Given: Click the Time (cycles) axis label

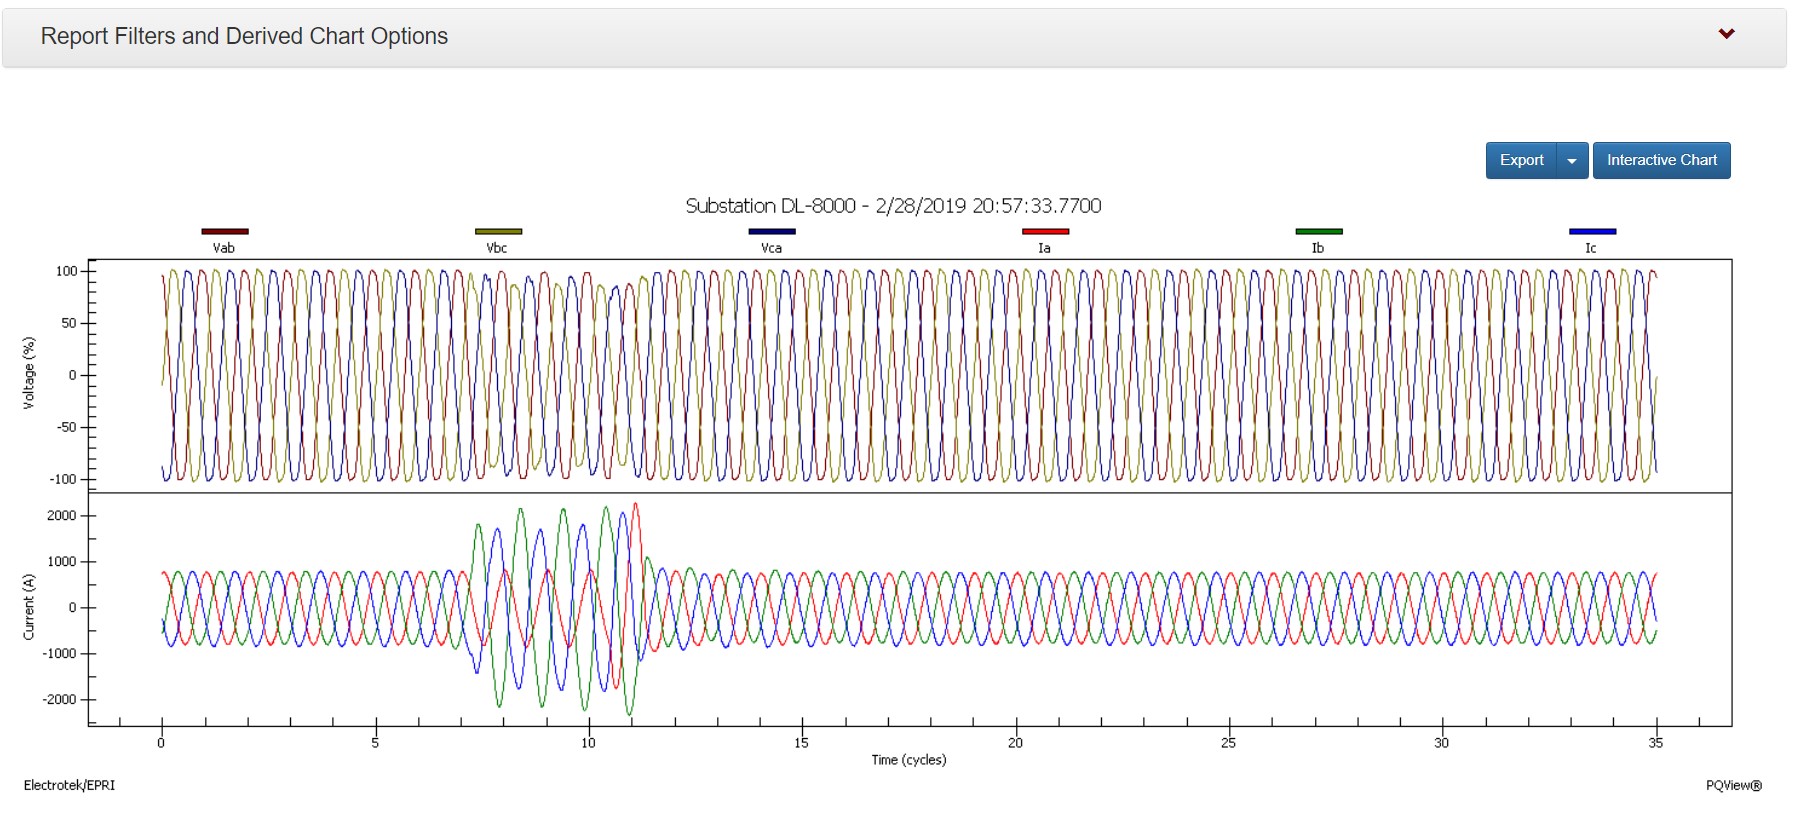Looking at the screenshot, I should (x=908, y=760).
